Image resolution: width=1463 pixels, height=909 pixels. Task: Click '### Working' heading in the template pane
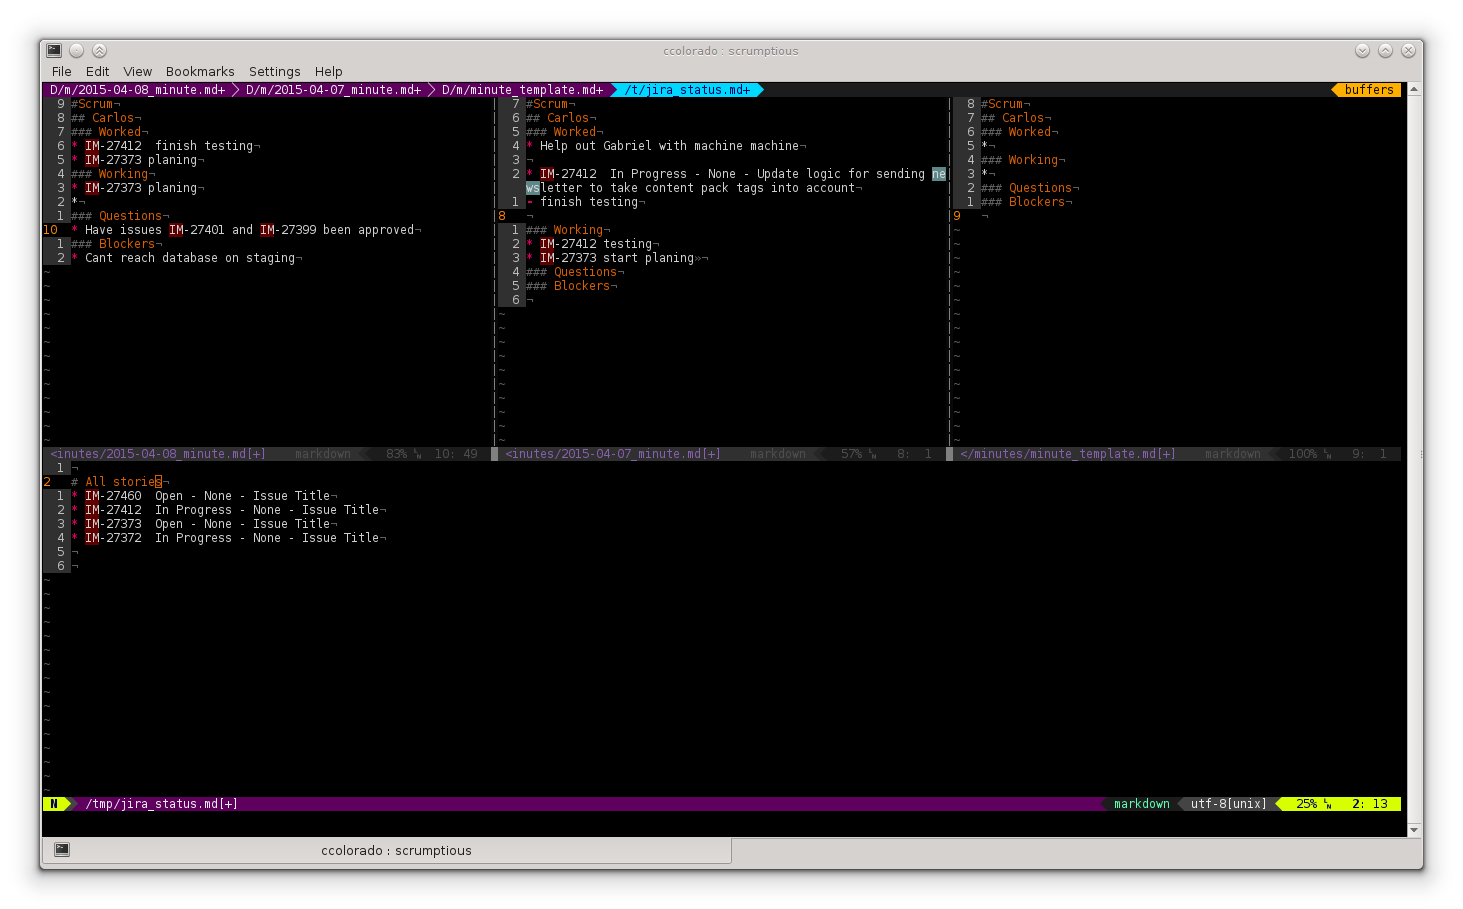pos(1022,160)
